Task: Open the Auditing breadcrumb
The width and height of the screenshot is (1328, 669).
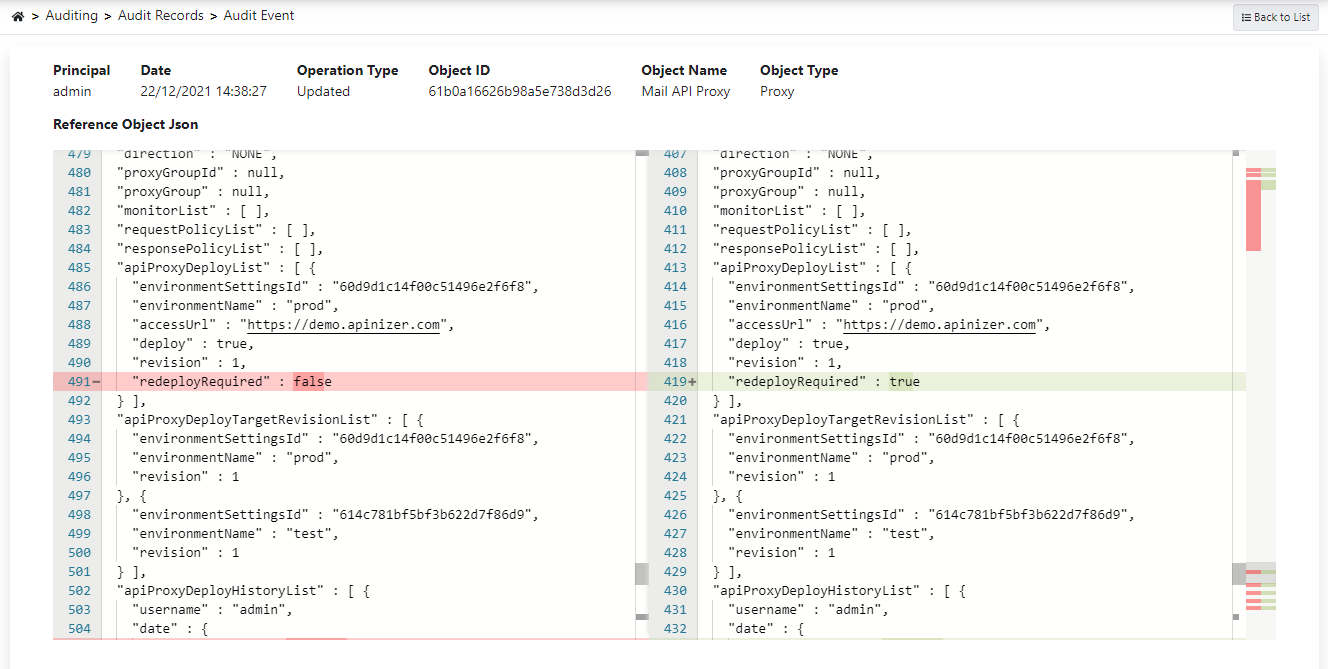Action: pos(72,16)
